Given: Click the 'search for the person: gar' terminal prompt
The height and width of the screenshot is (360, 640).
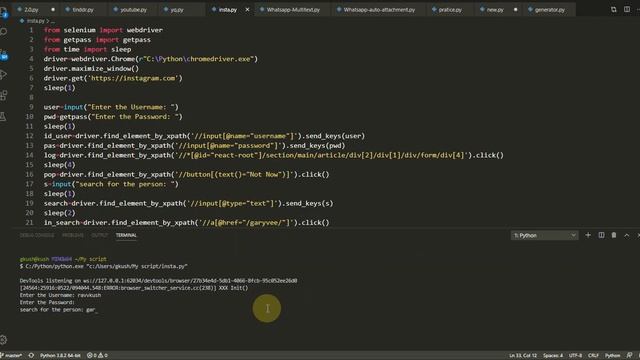Looking at the screenshot, I should pyautogui.click(x=58, y=310).
